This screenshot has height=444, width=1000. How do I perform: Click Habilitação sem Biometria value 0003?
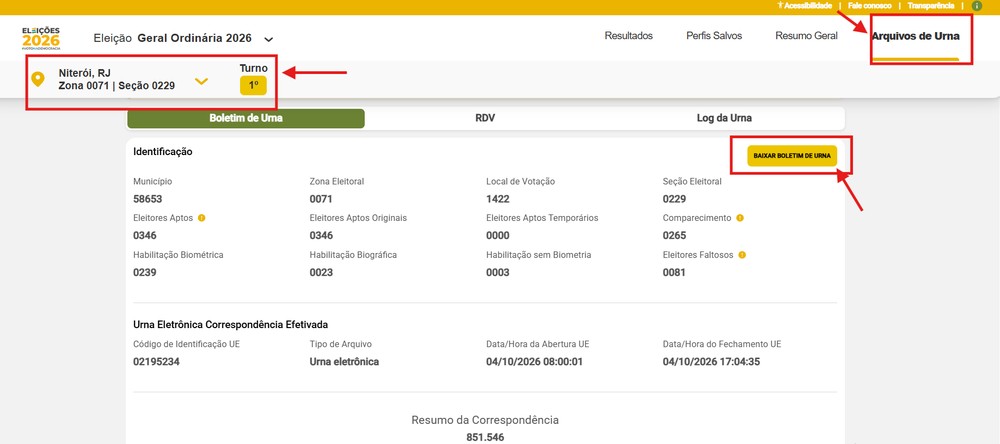pos(497,272)
